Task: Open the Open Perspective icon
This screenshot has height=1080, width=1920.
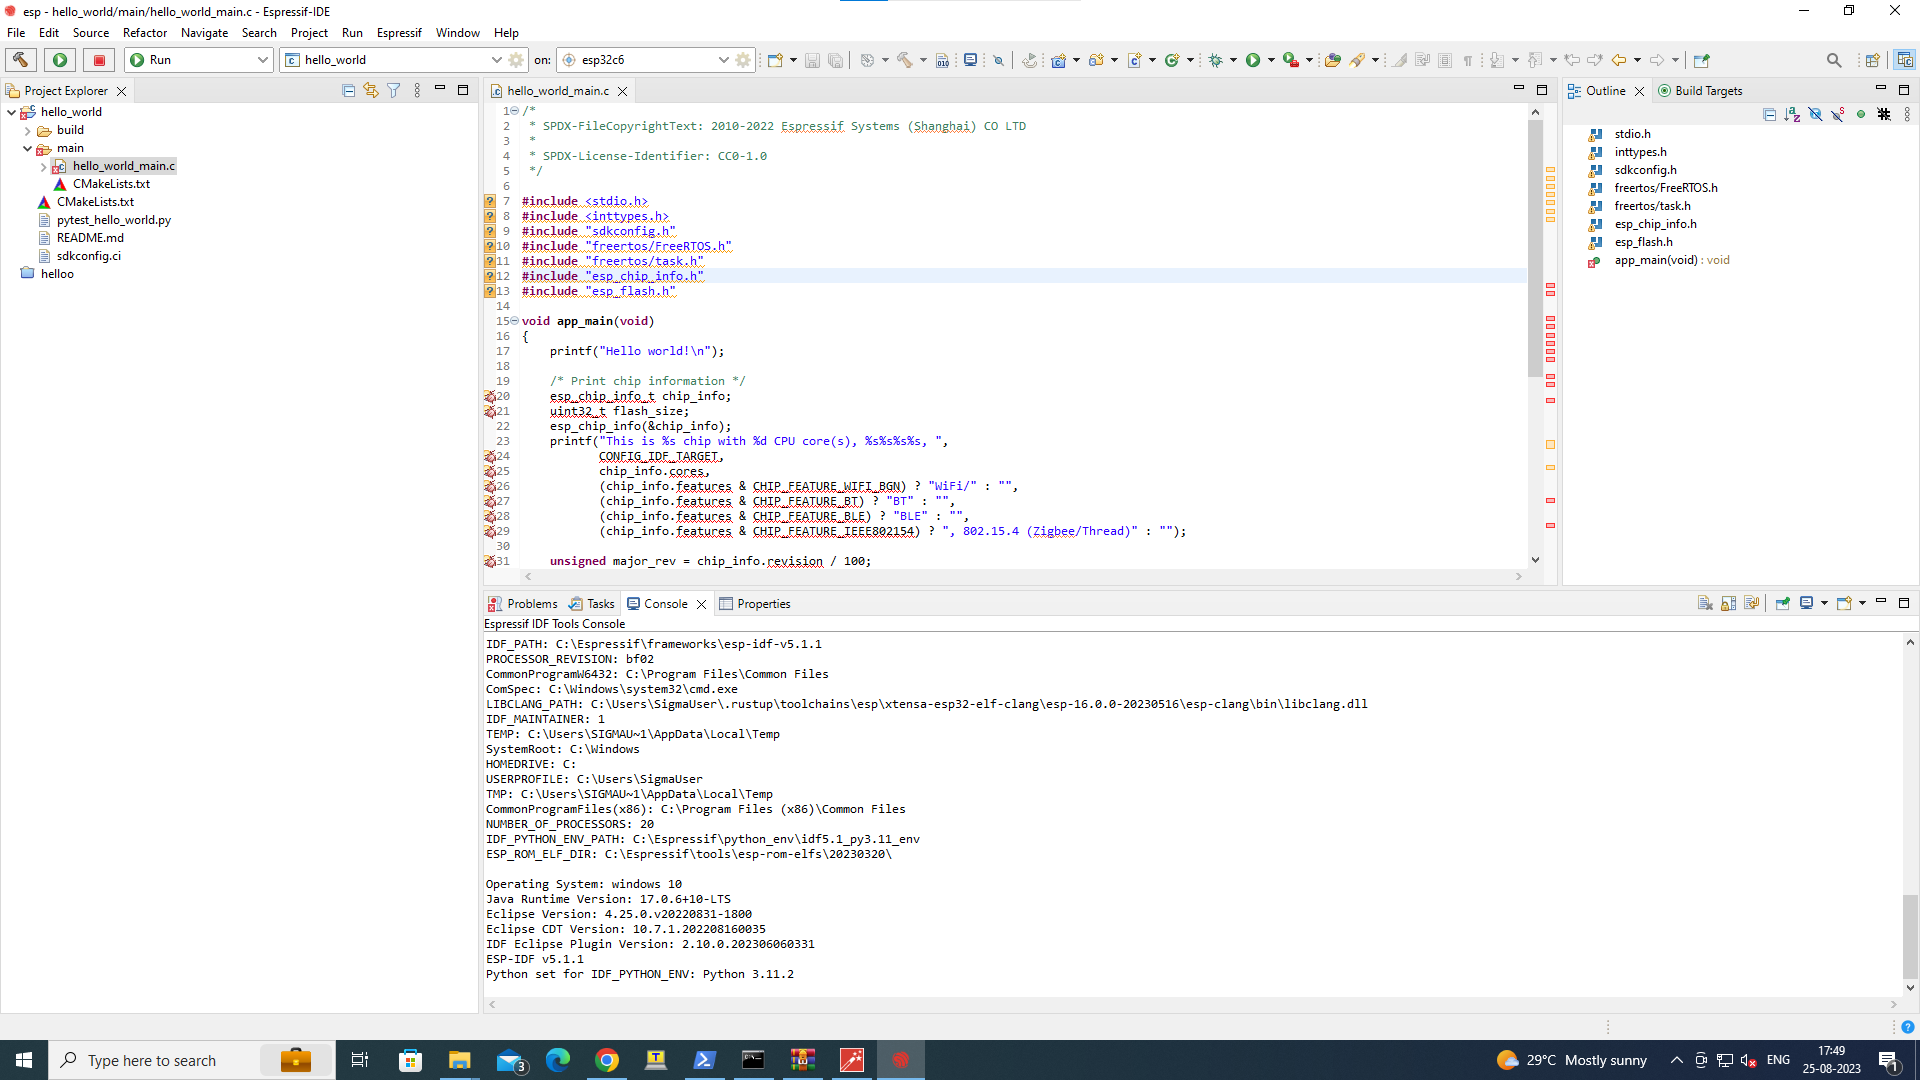Action: click(x=1872, y=60)
